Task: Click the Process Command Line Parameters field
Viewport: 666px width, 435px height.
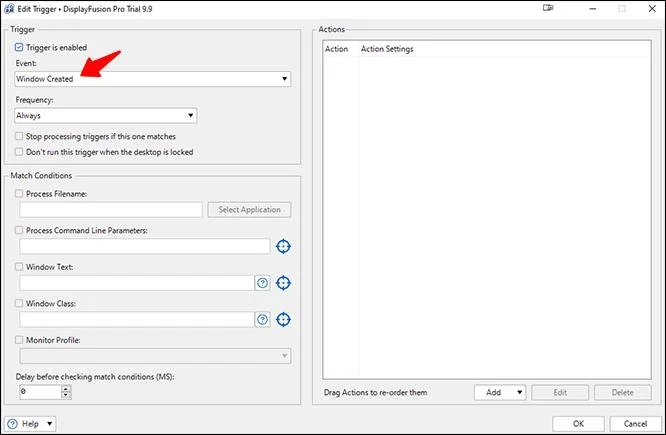Action: (144, 246)
